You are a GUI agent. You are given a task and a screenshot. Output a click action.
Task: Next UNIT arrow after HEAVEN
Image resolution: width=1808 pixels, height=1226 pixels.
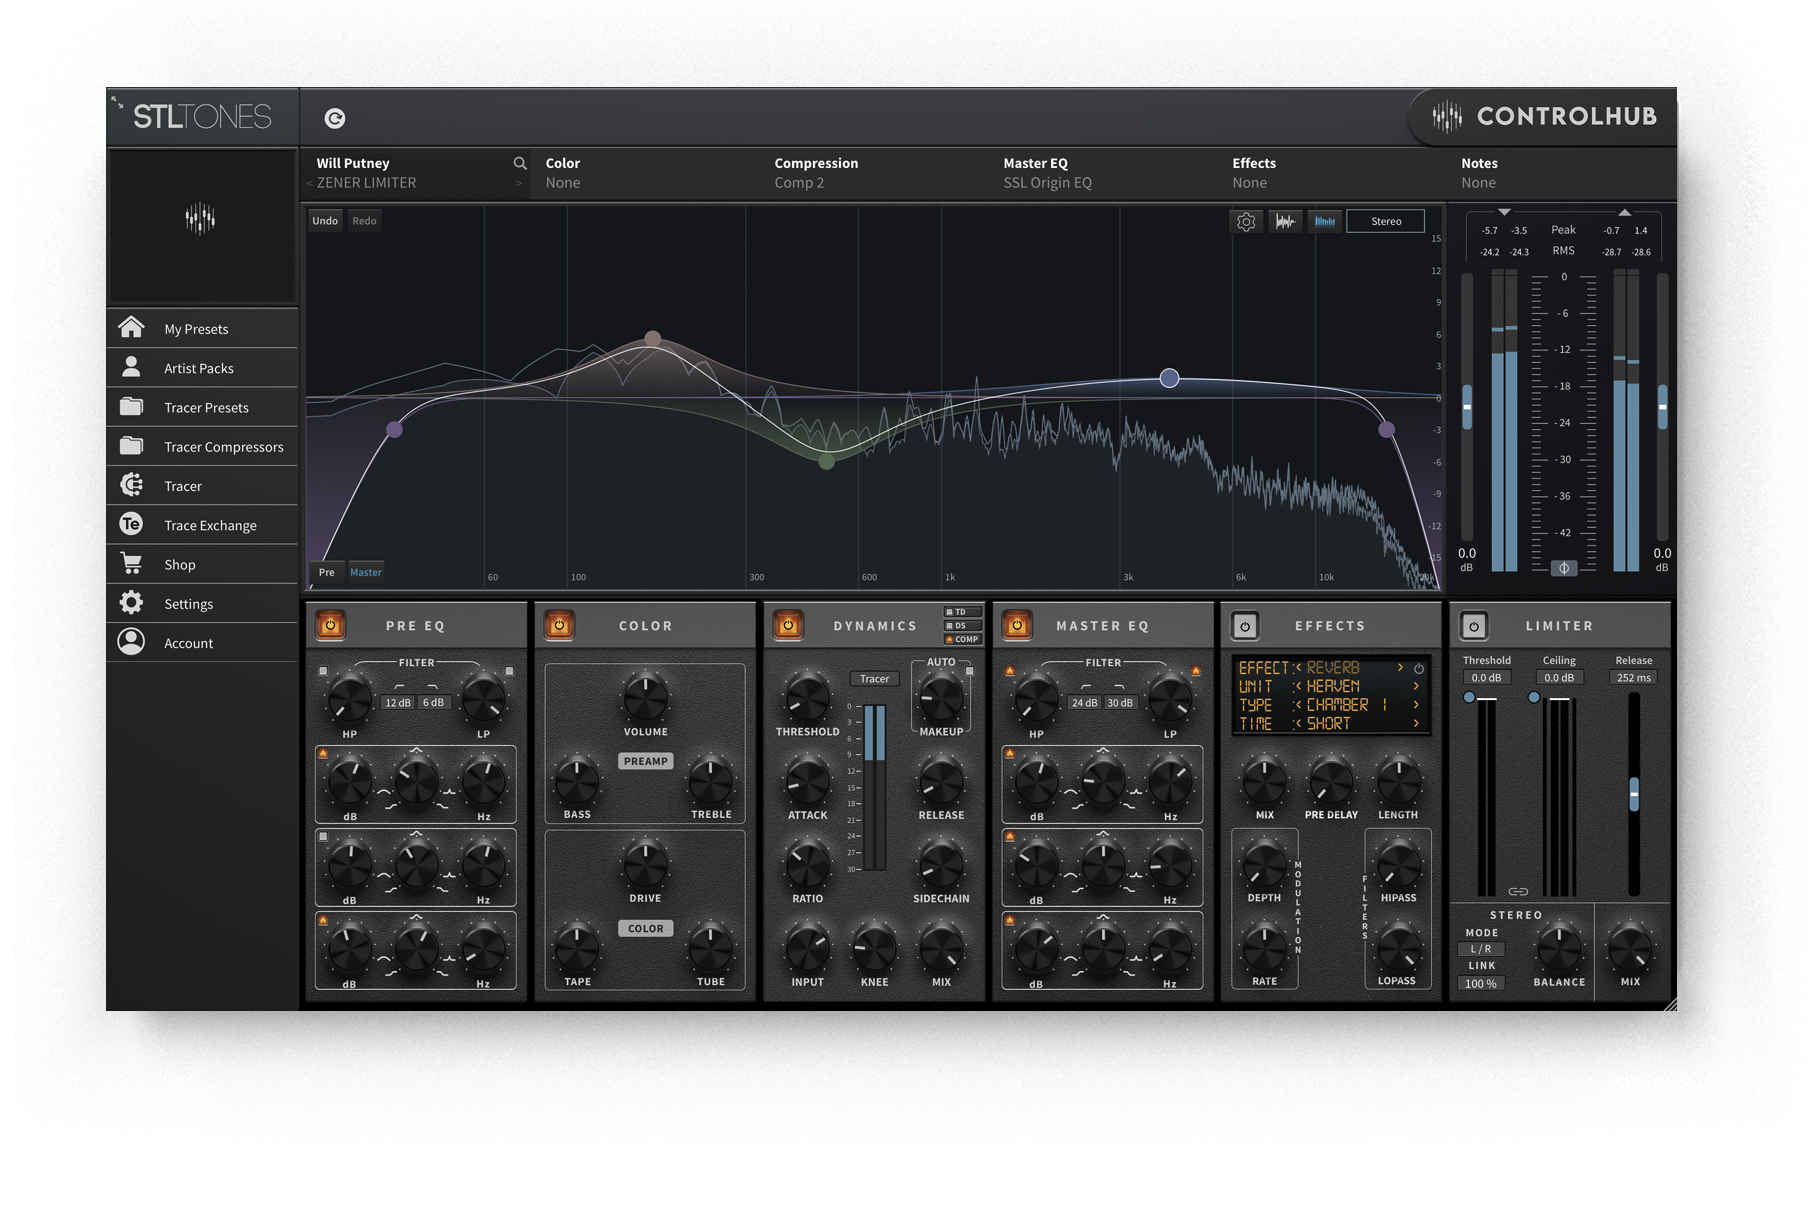[x=1416, y=686]
